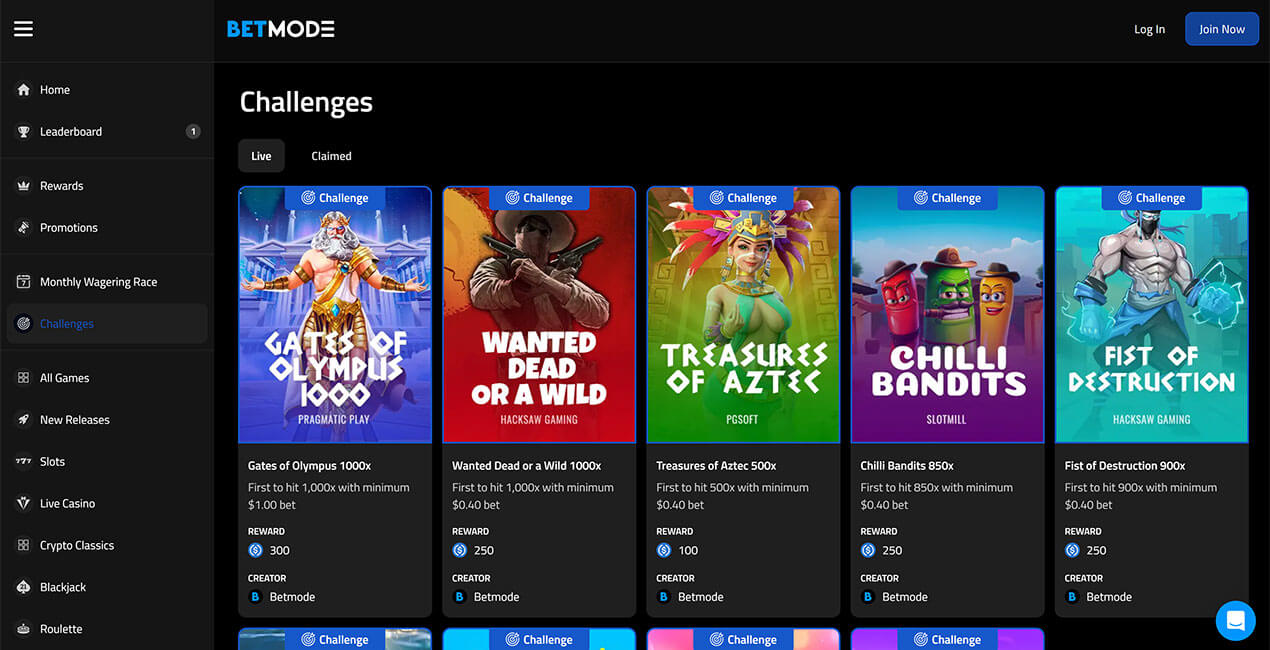Viewport: 1270px width, 650px height.
Task: Click the Leaderboard trophy icon
Action: pyautogui.click(x=24, y=132)
